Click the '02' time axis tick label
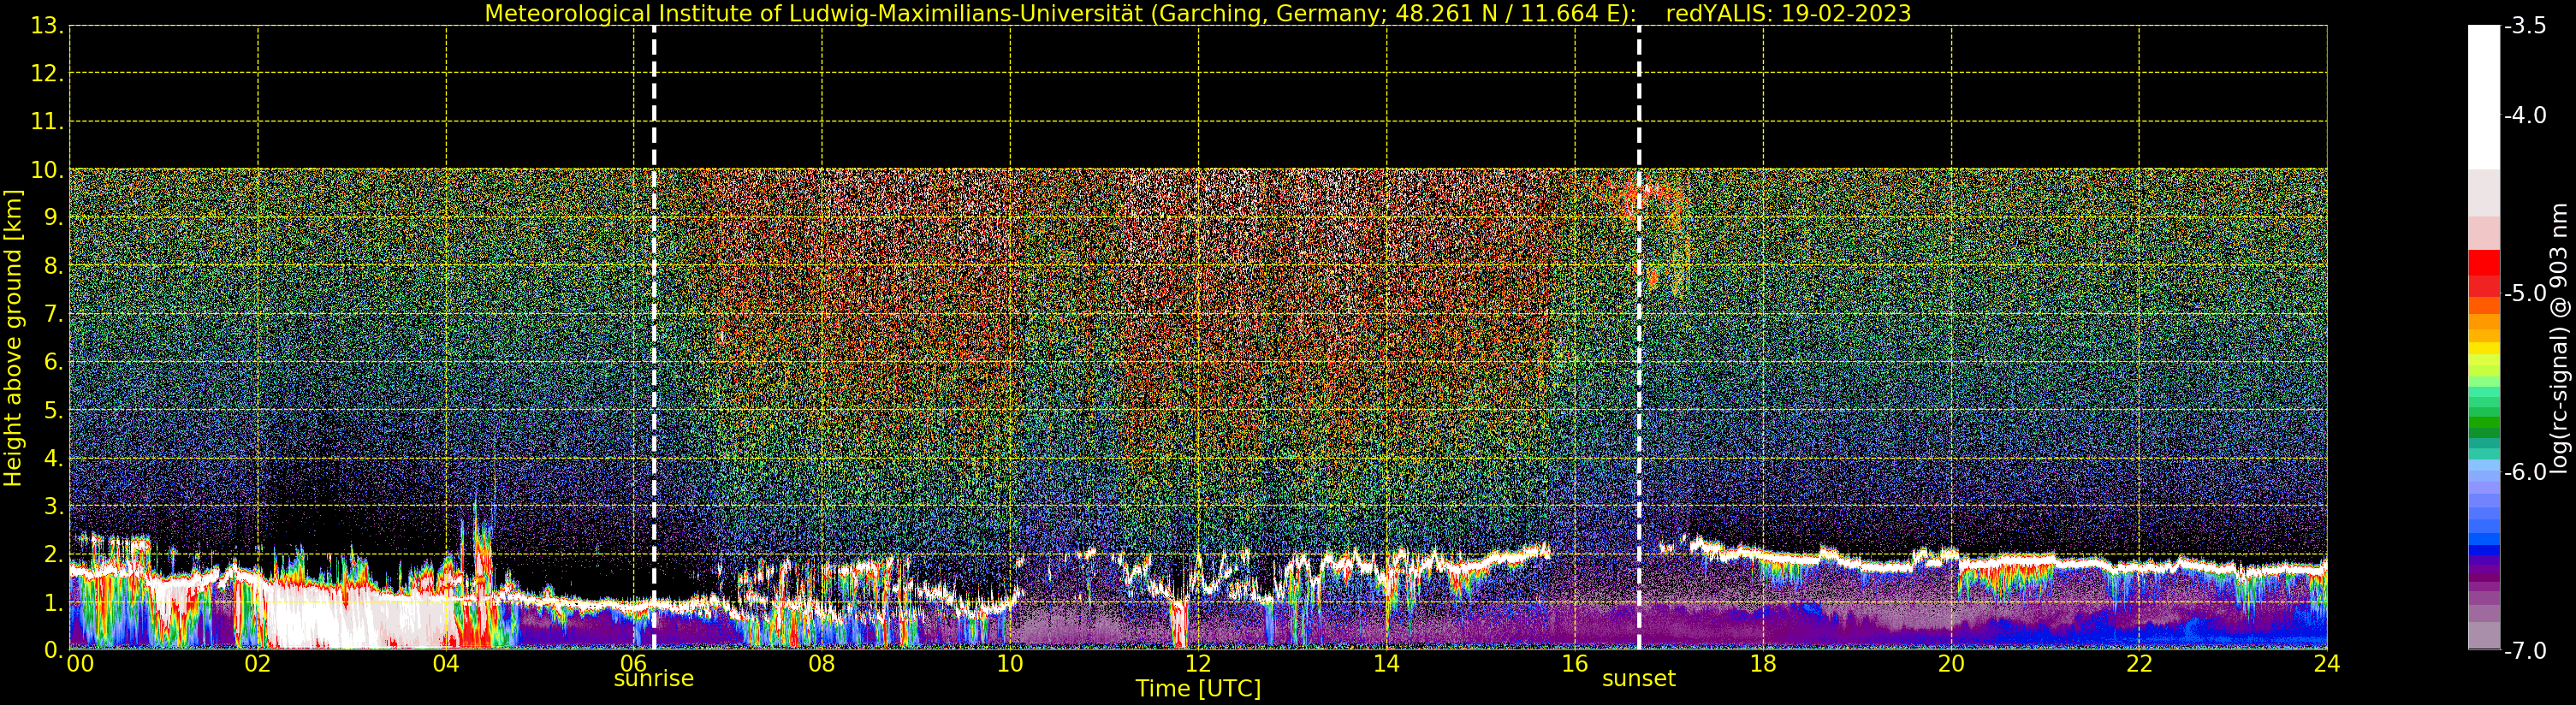 [258, 663]
